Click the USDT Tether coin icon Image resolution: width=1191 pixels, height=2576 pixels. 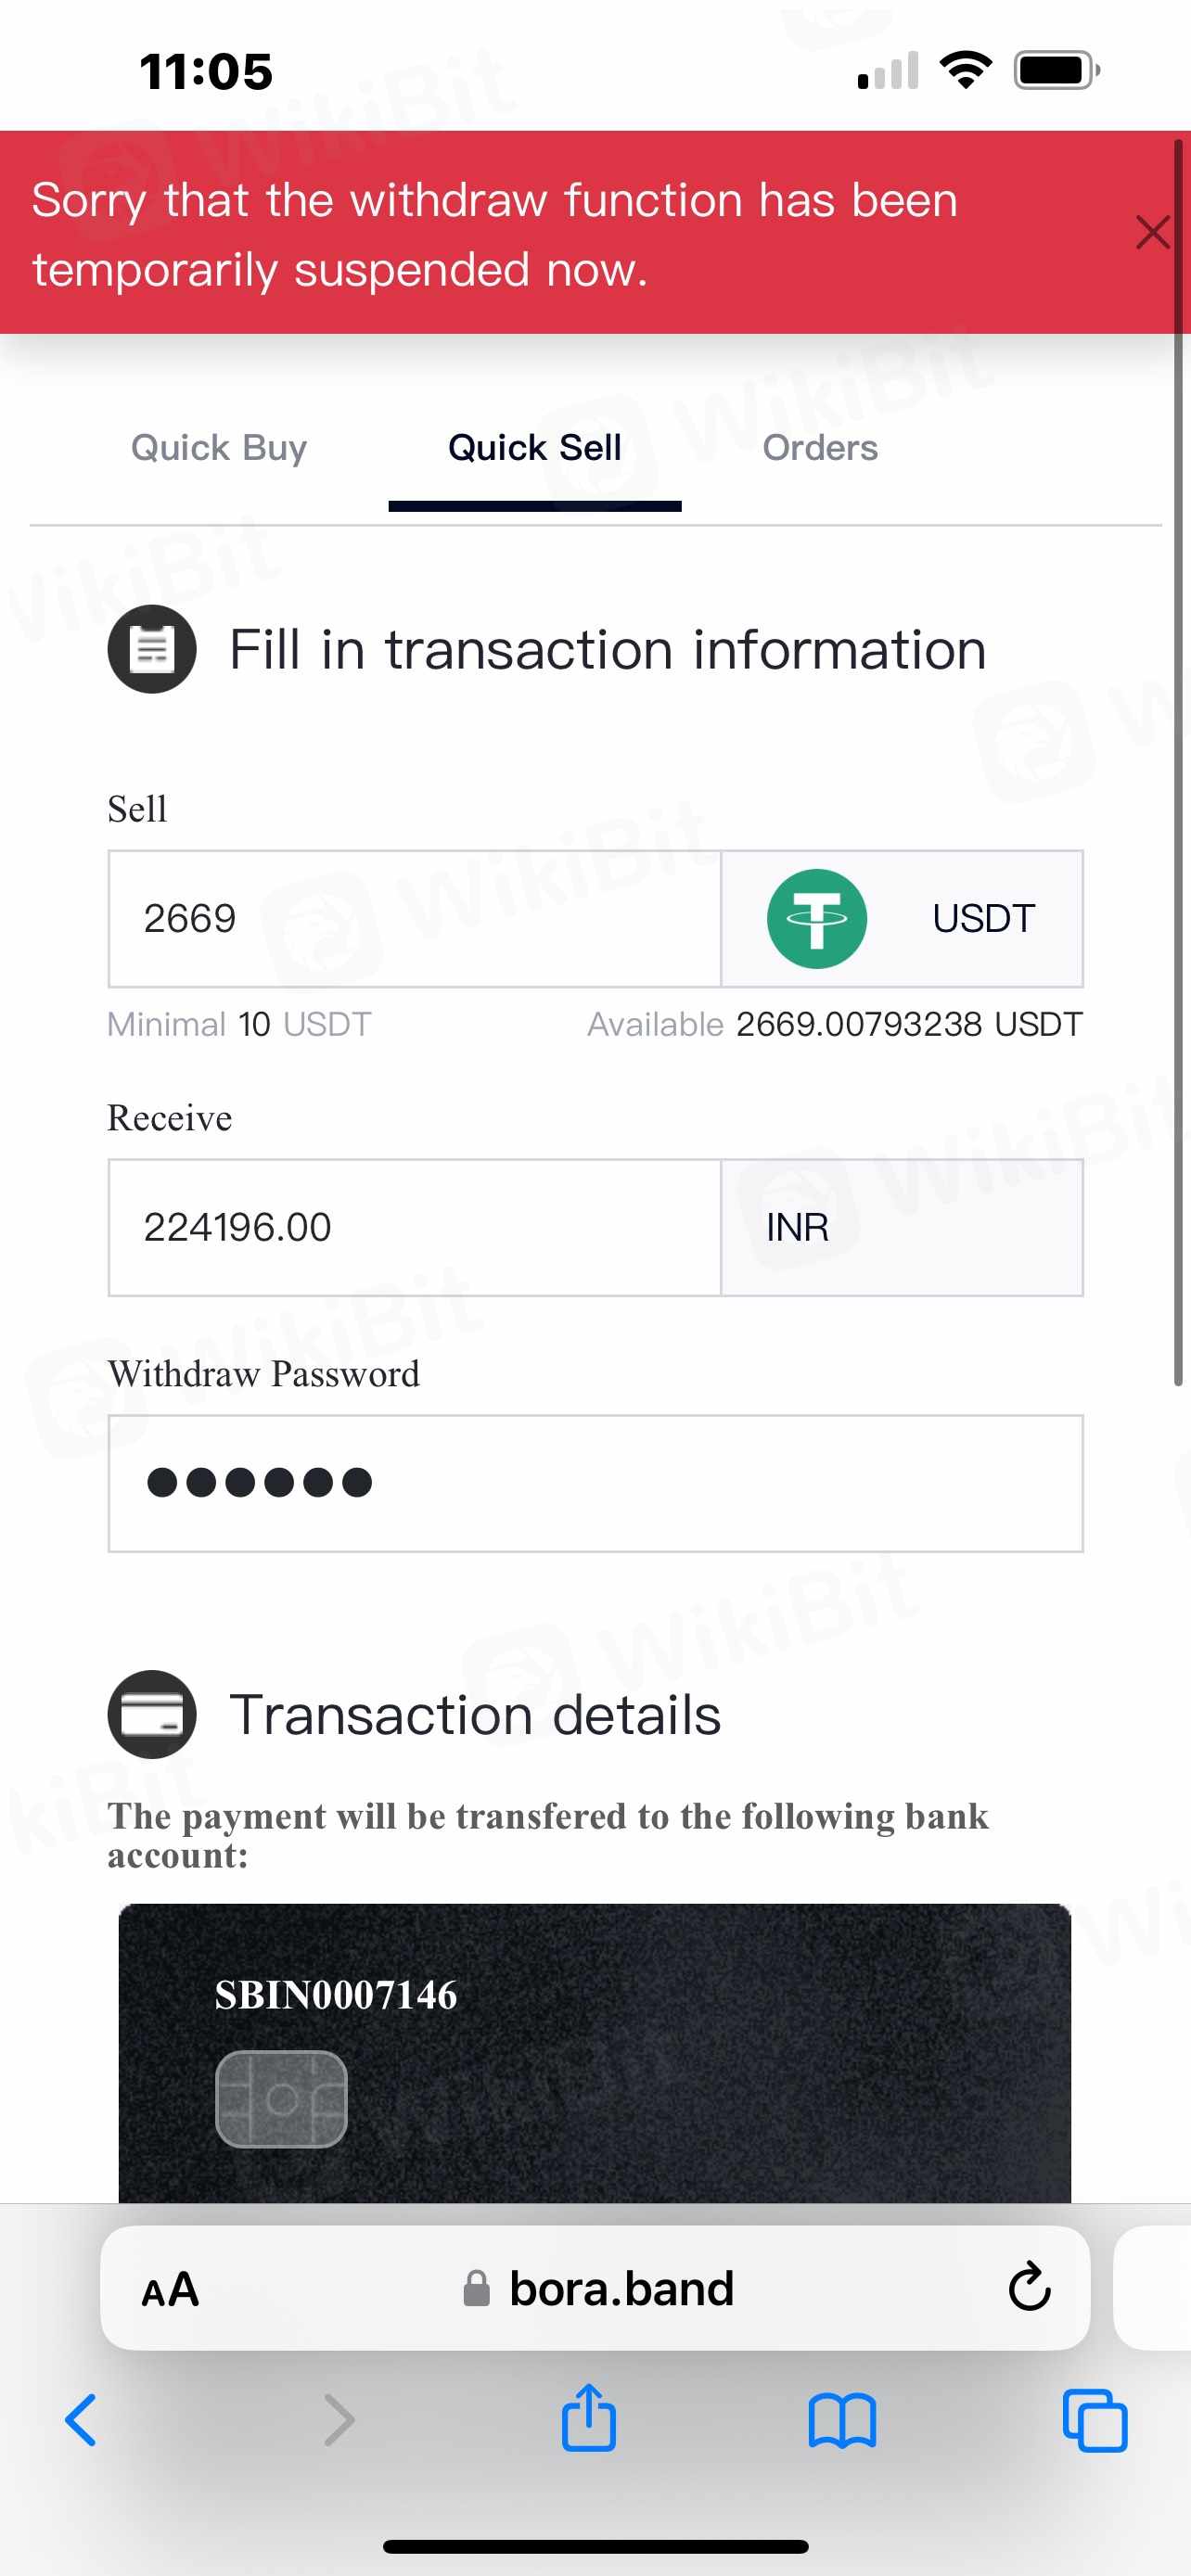pyautogui.click(x=816, y=918)
